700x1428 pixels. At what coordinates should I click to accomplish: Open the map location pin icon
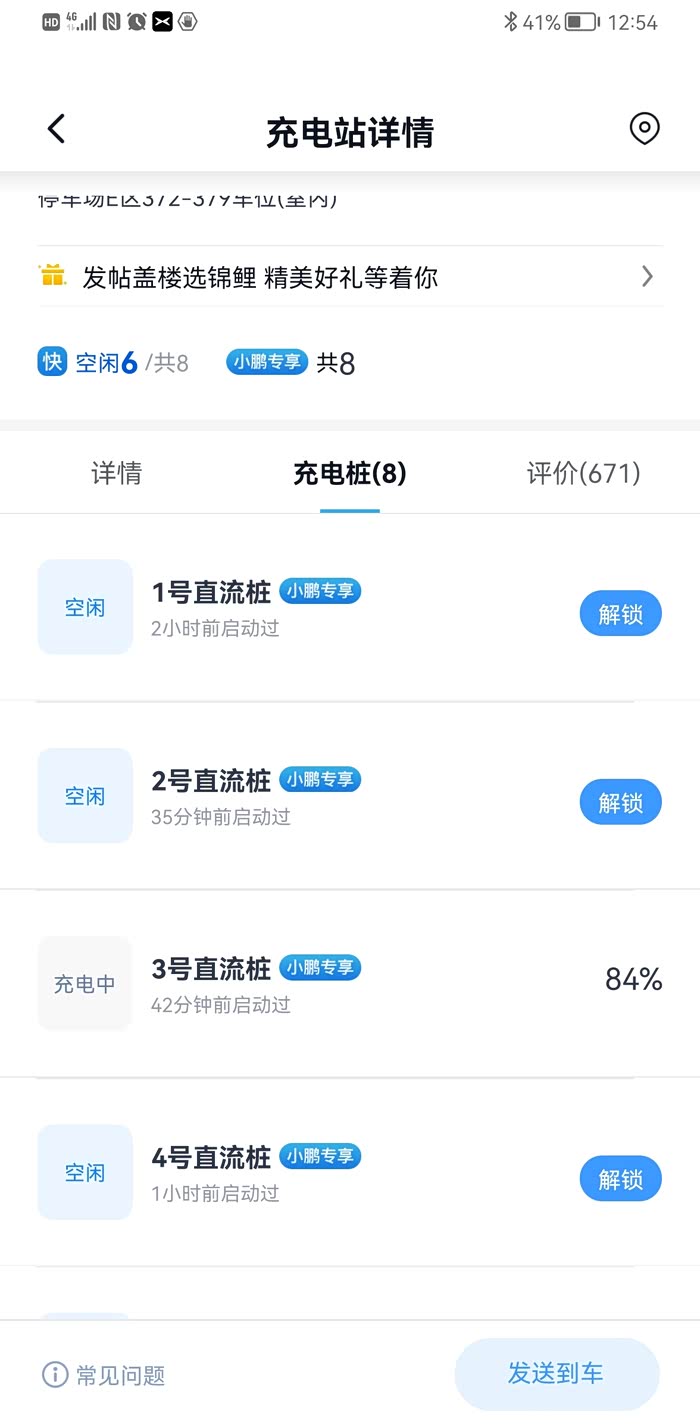click(x=644, y=129)
